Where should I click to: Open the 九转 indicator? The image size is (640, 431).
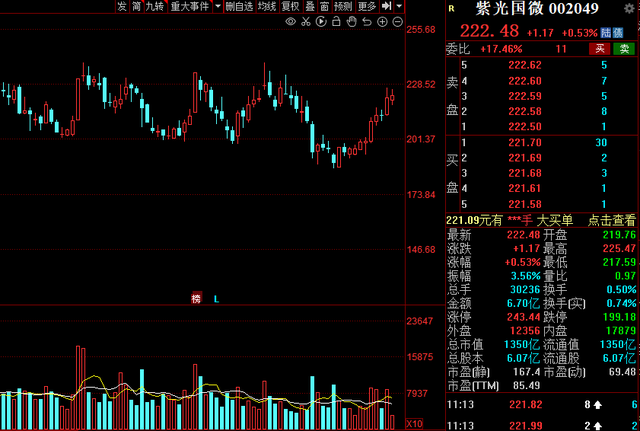155,6
